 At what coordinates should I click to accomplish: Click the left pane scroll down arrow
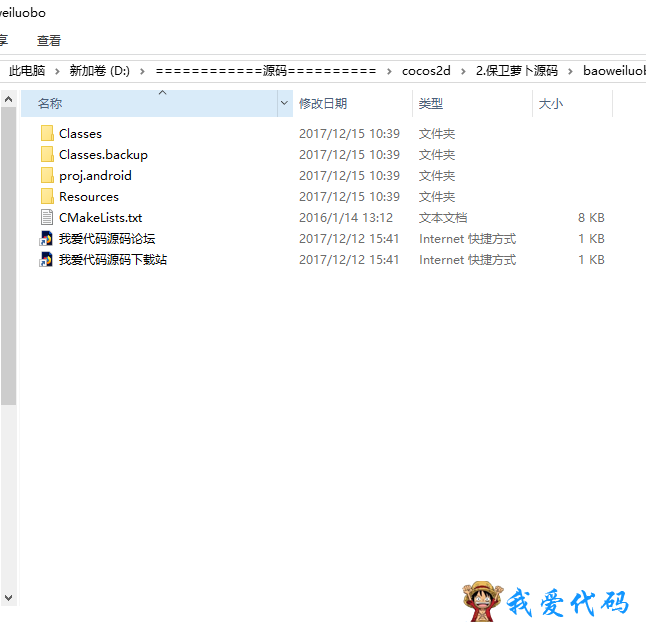tap(8, 597)
